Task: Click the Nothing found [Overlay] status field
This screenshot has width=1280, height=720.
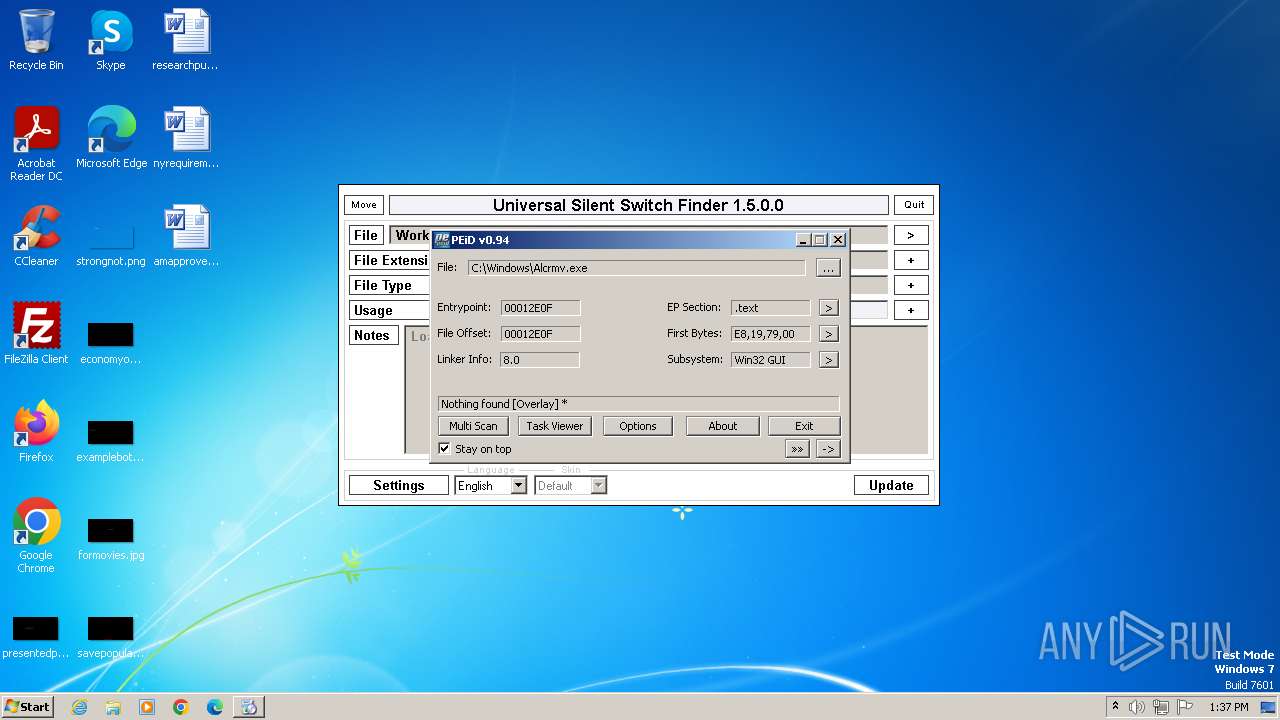Action: click(638, 404)
